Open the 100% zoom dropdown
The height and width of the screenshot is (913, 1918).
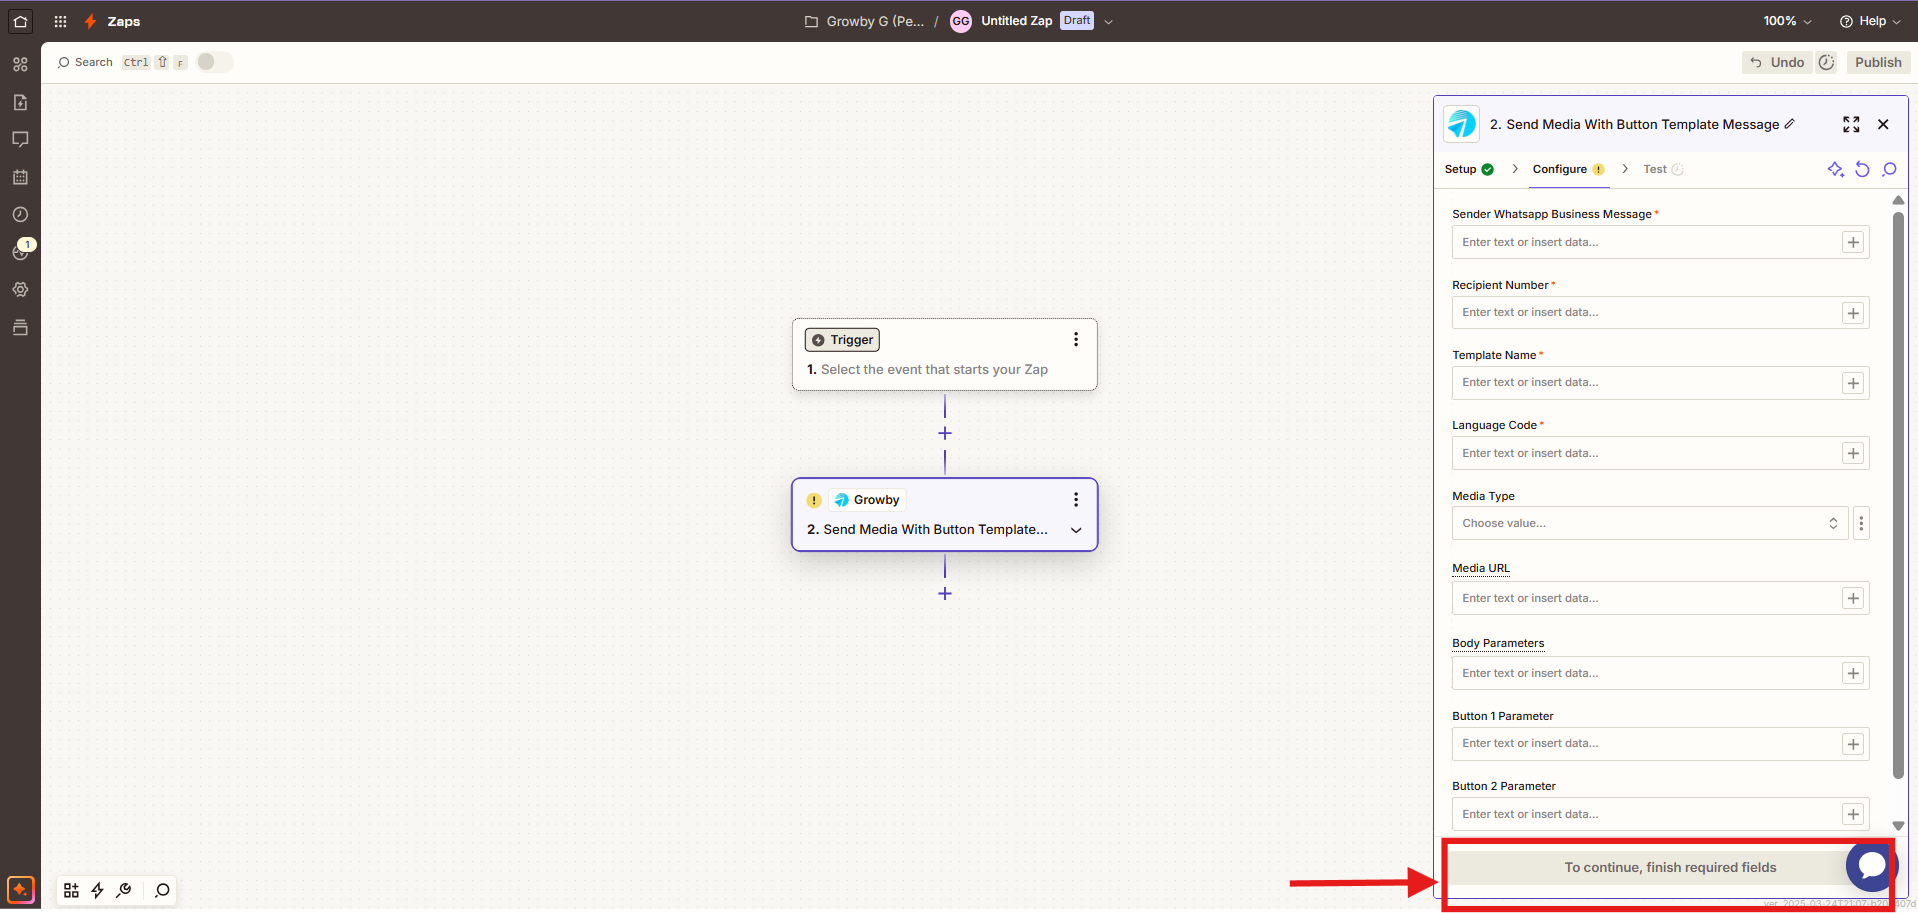pyautogui.click(x=1787, y=21)
